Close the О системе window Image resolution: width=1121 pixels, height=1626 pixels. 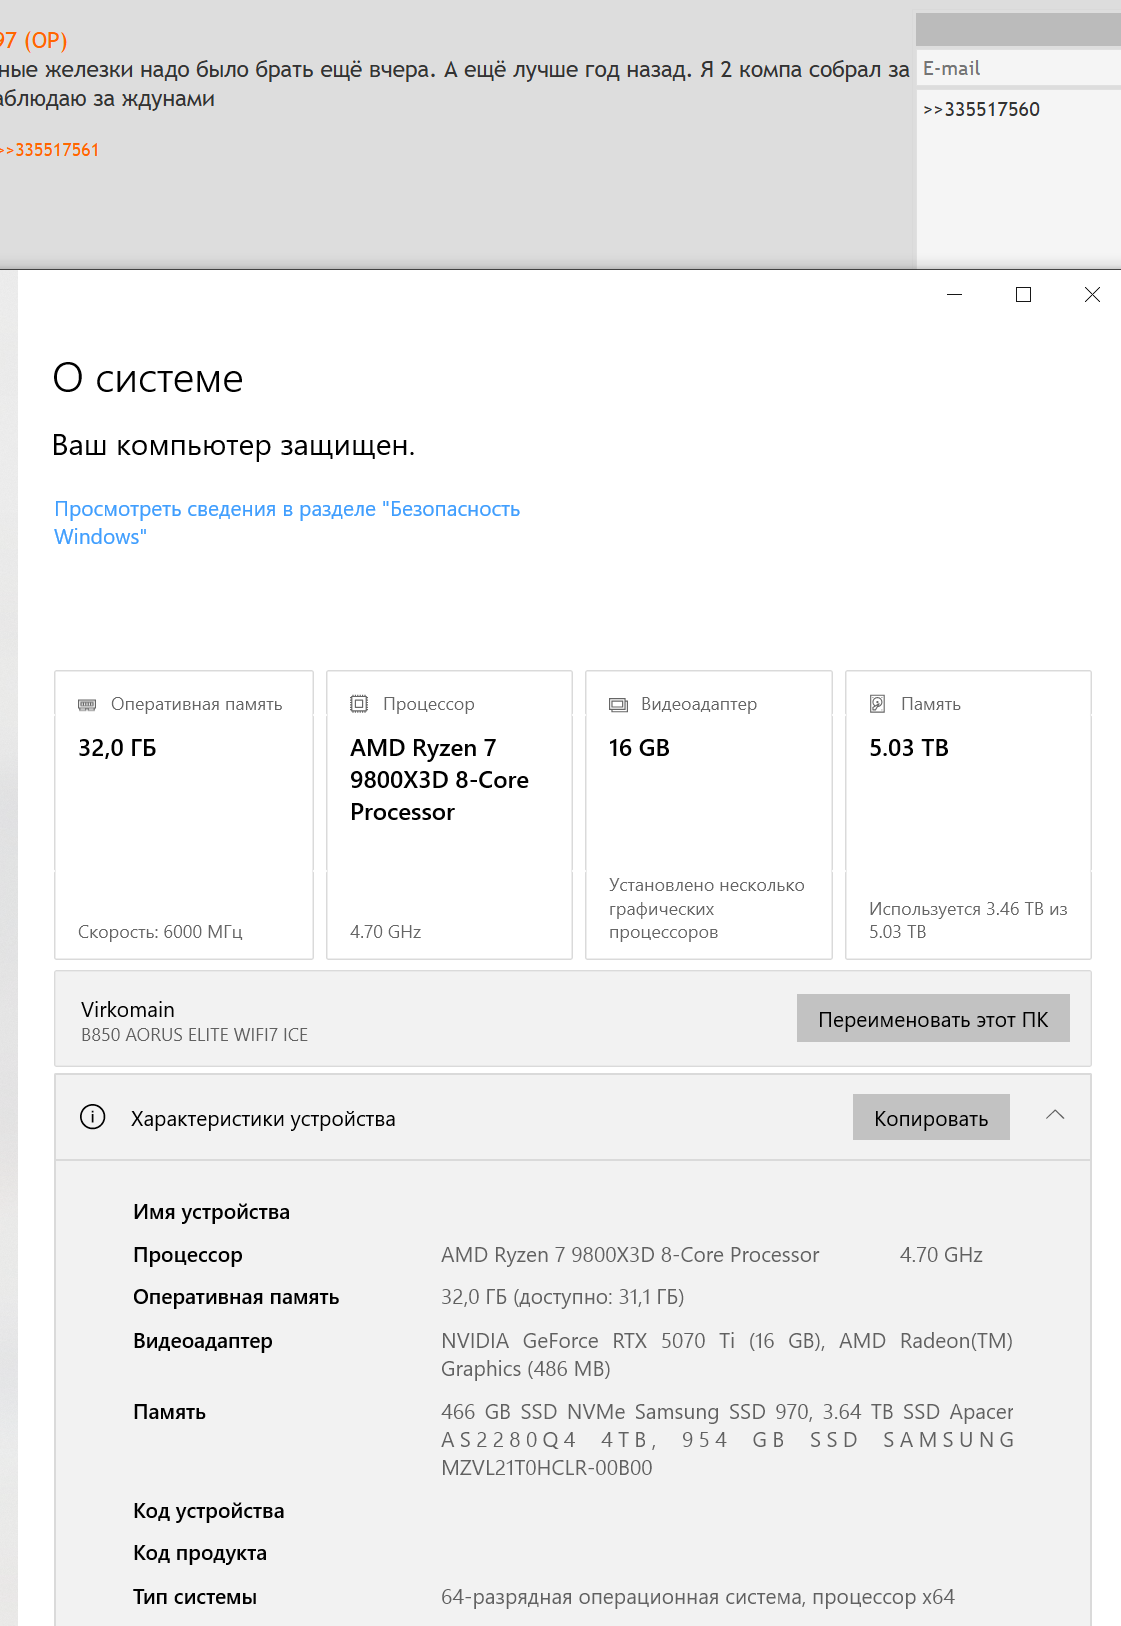(1092, 294)
